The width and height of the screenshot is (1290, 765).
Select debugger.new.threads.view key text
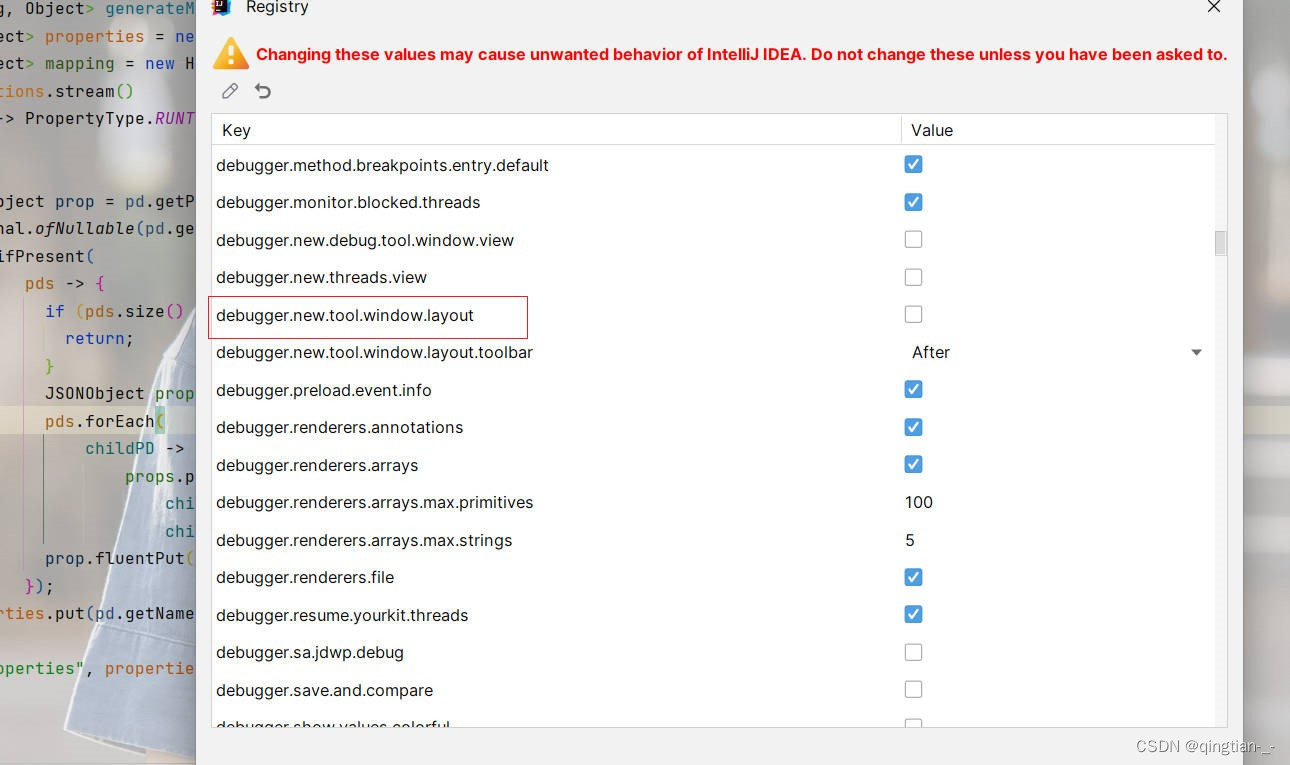coord(321,277)
